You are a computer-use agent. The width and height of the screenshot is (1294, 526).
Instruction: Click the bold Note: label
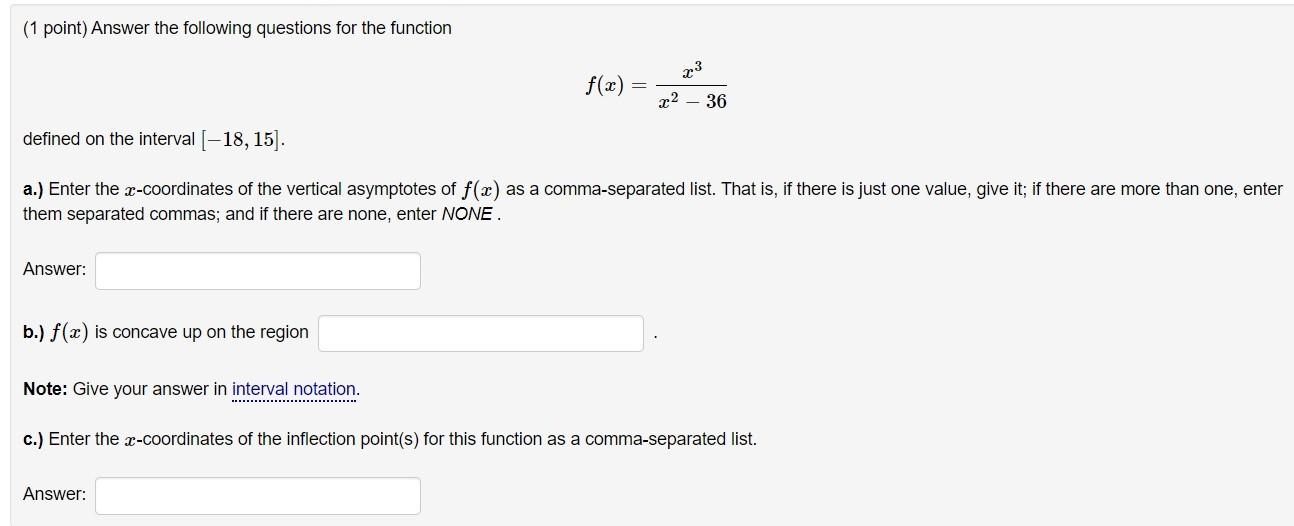46,389
